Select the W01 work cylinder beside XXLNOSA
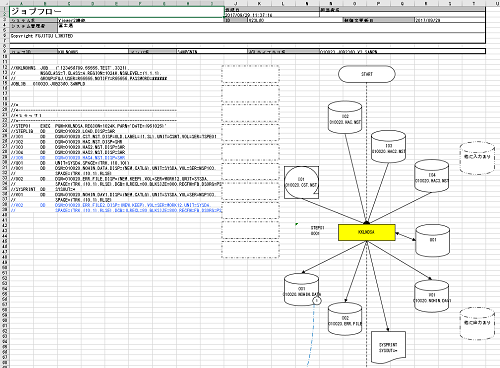Screen dimensions: 500x368 (x=433, y=240)
